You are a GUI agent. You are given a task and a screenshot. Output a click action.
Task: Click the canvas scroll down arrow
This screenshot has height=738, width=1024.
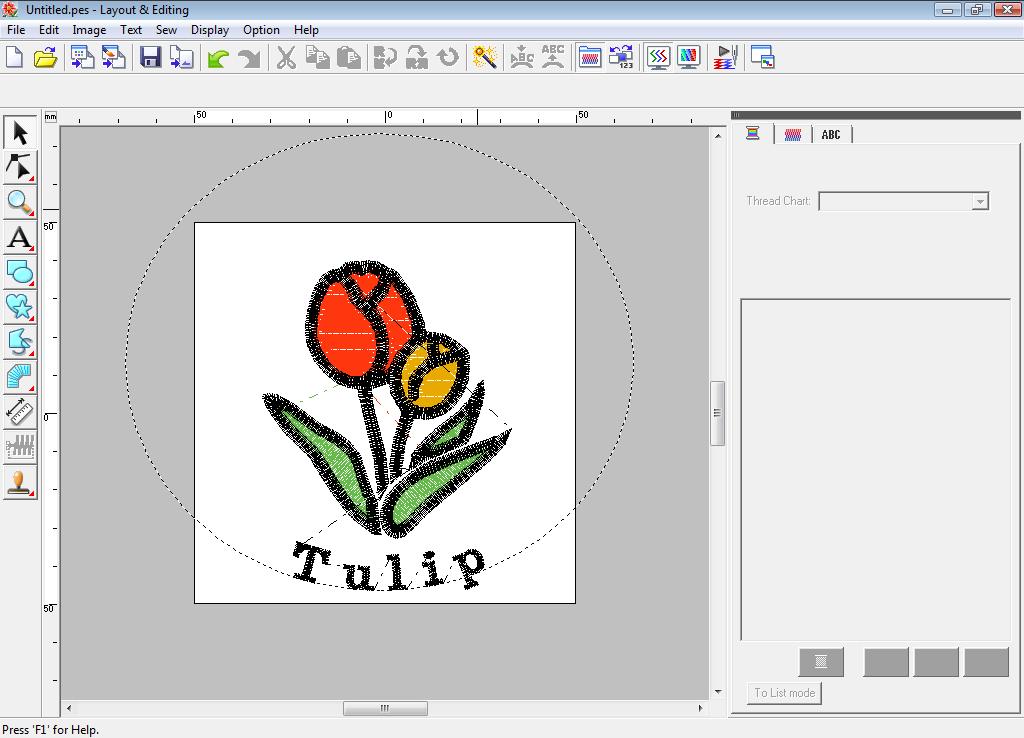point(718,692)
